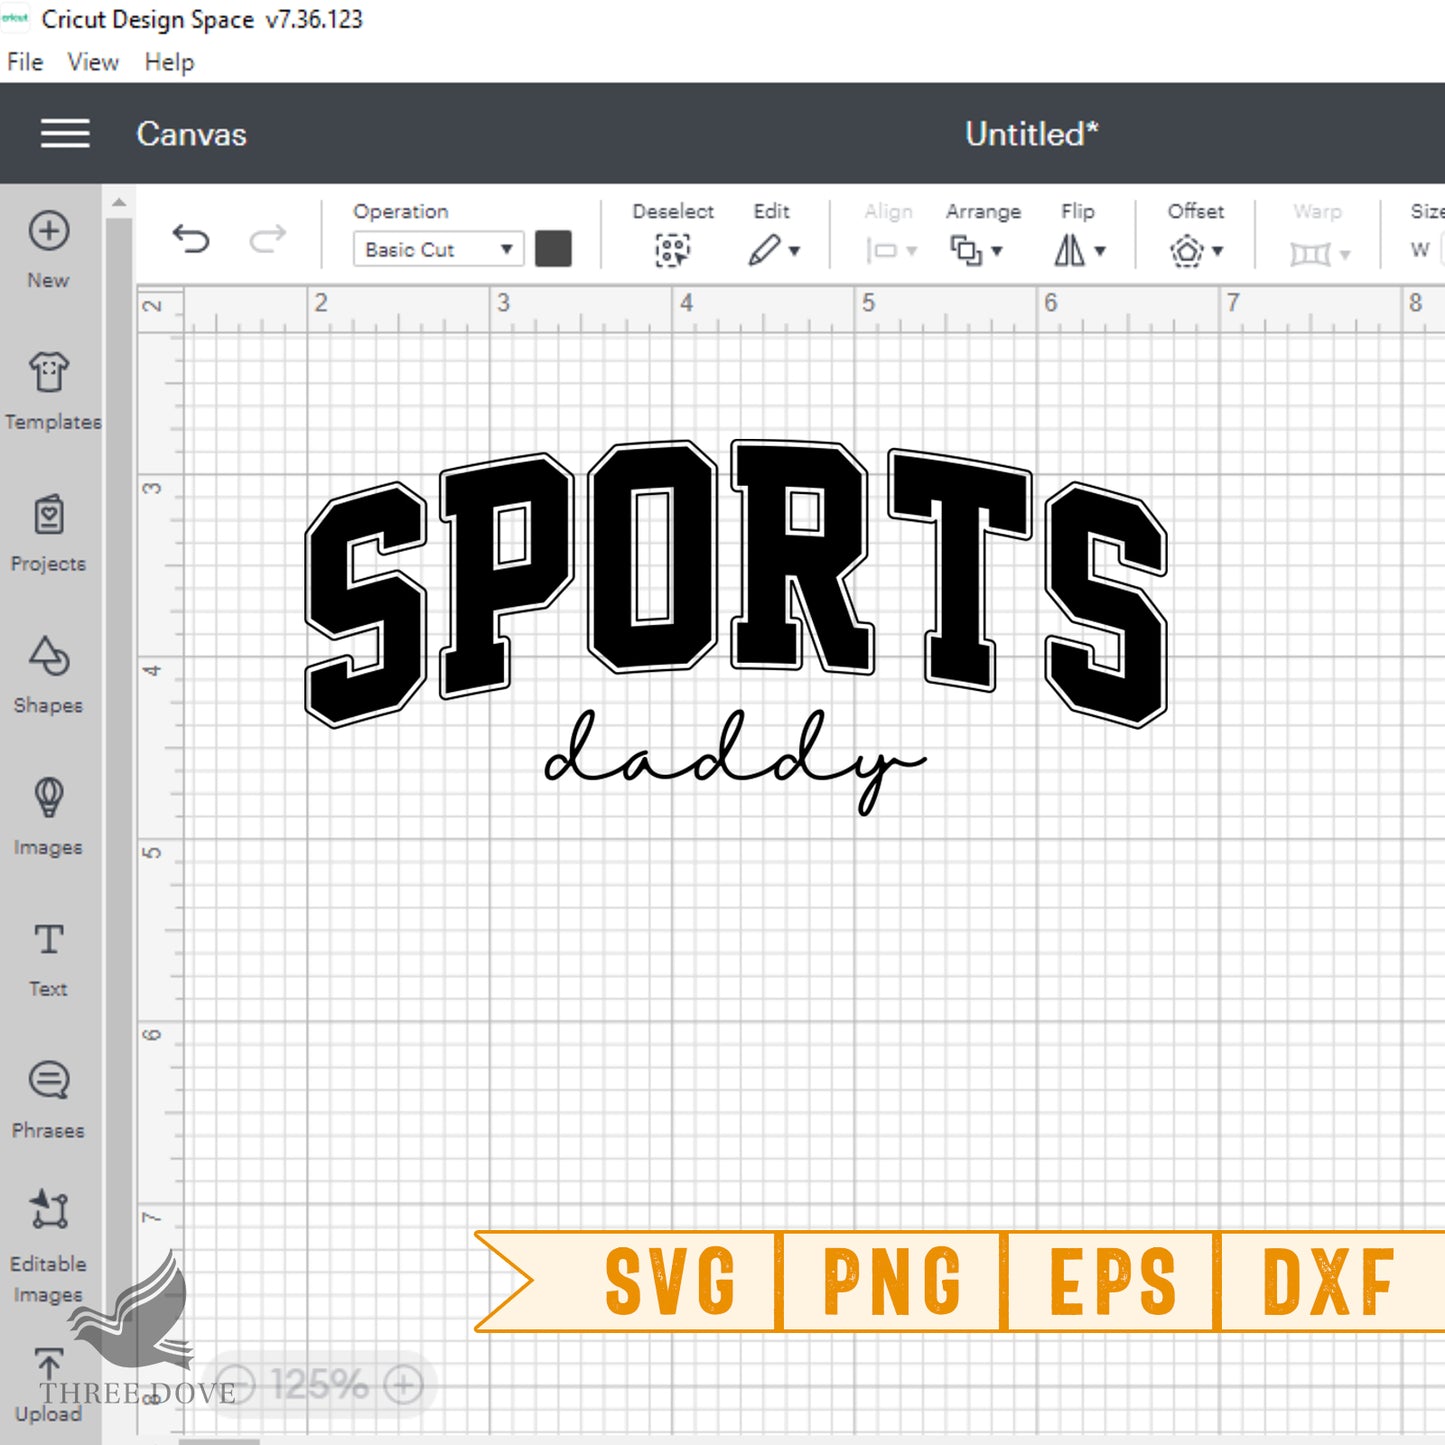
Task: Click the Upload icon
Action: 48,1366
